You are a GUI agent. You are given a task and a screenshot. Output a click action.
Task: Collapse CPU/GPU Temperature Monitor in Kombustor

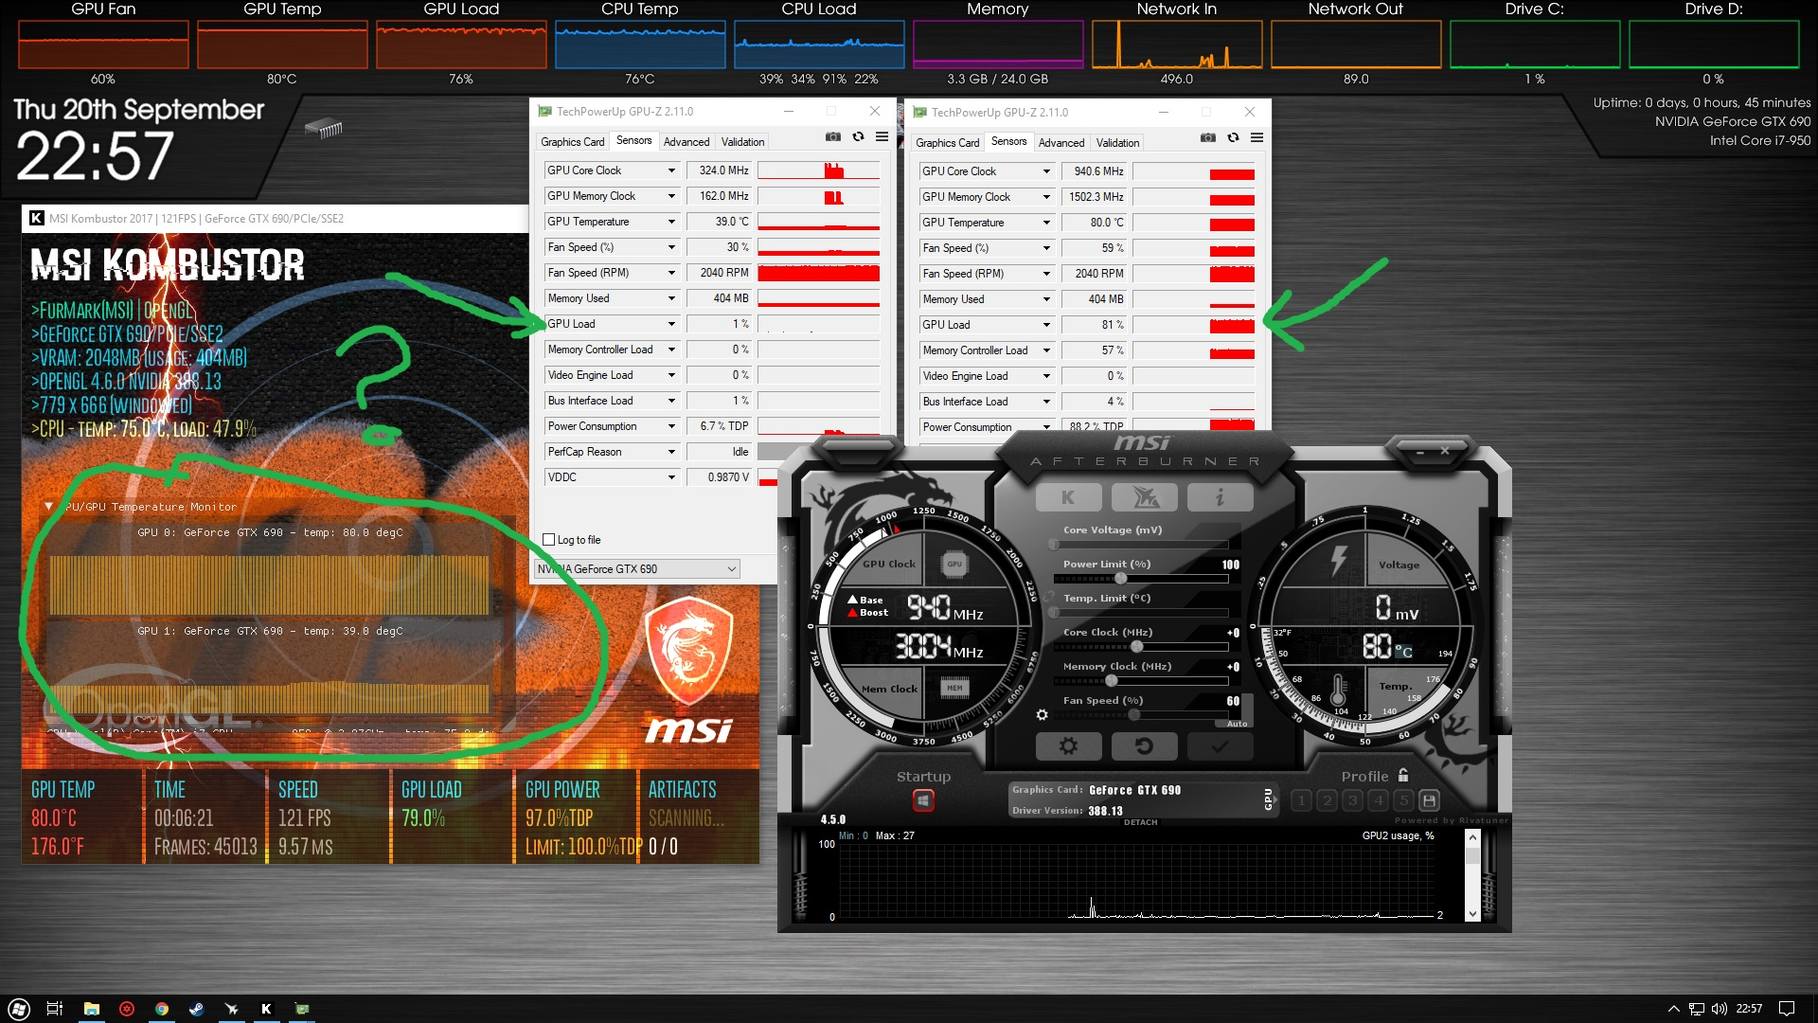point(48,506)
